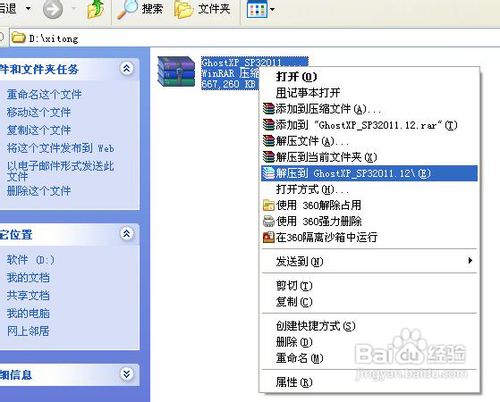This screenshot has width=500, height=402.
Task: Choose 创建快捷方式(S) in context menu
Action: click(x=369, y=326)
